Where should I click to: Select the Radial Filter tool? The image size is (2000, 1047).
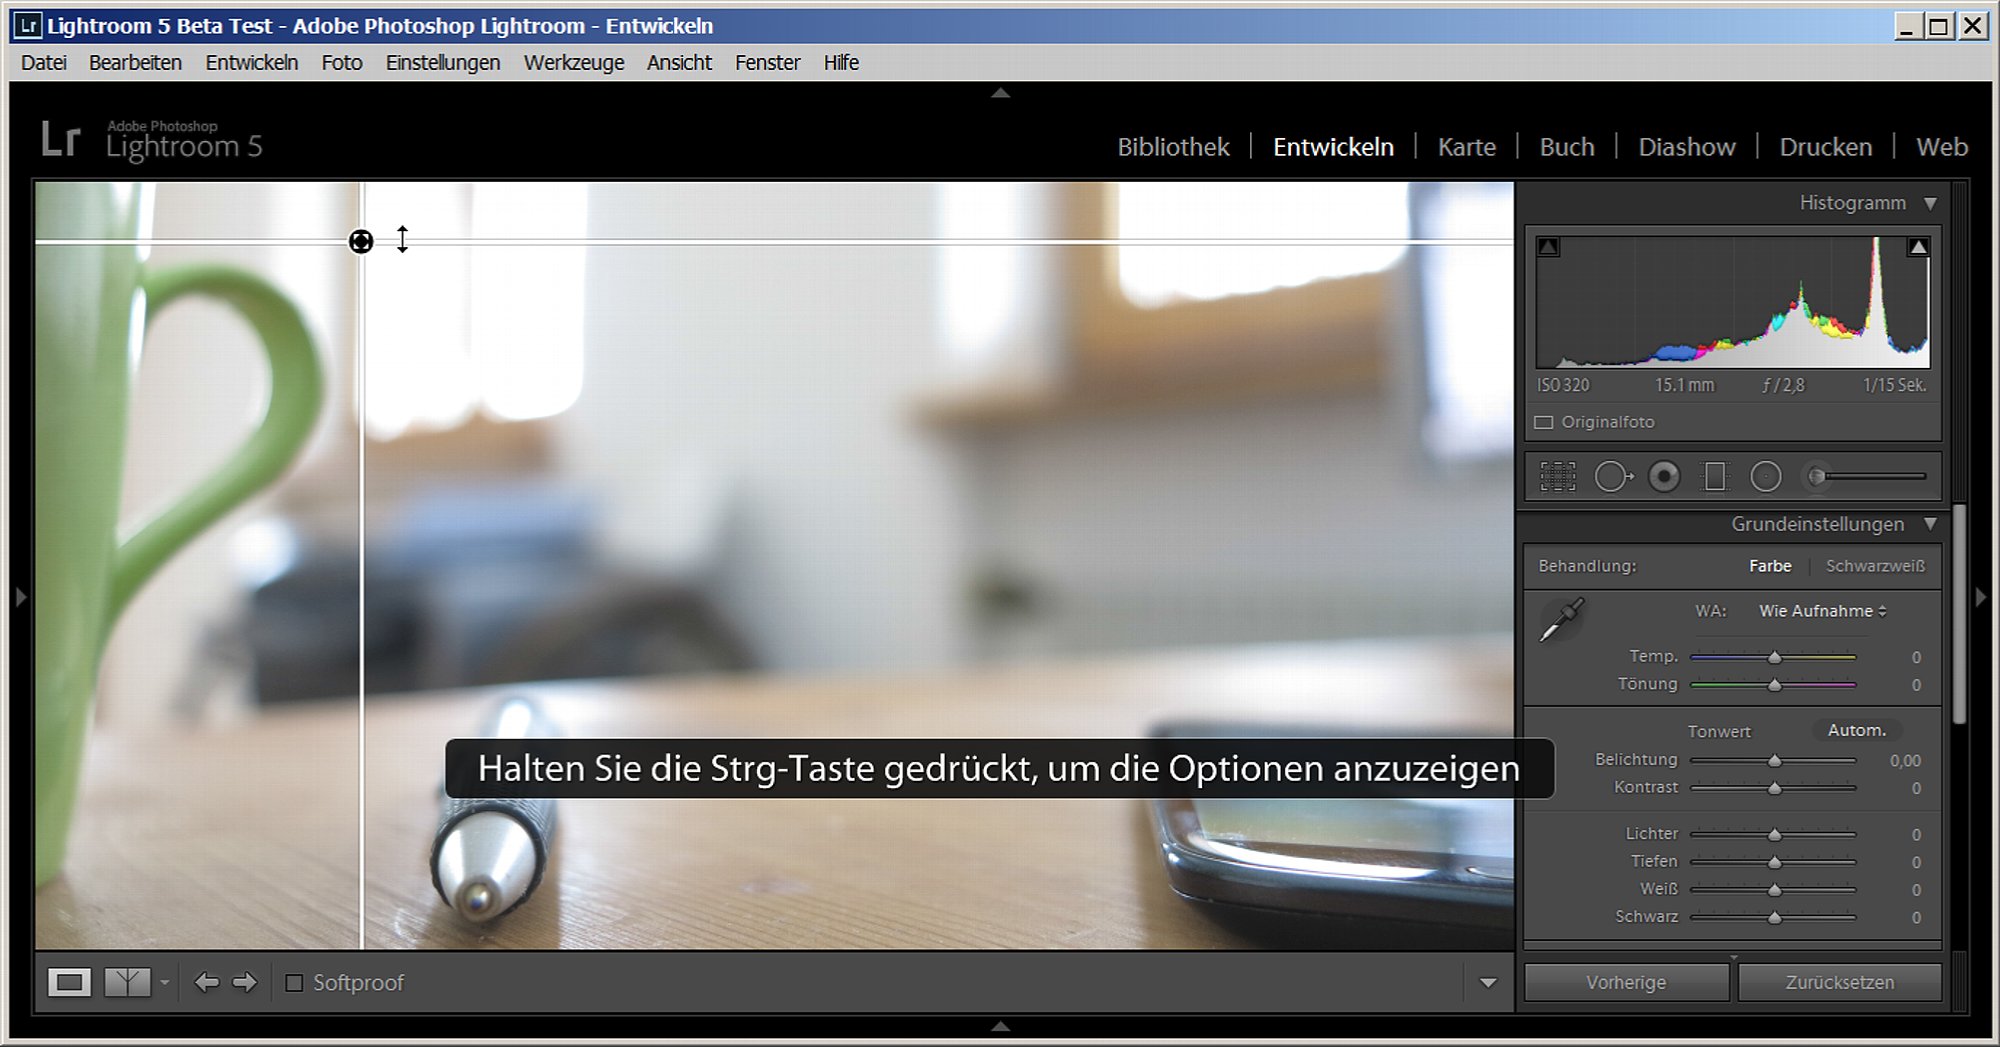[1766, 477]
